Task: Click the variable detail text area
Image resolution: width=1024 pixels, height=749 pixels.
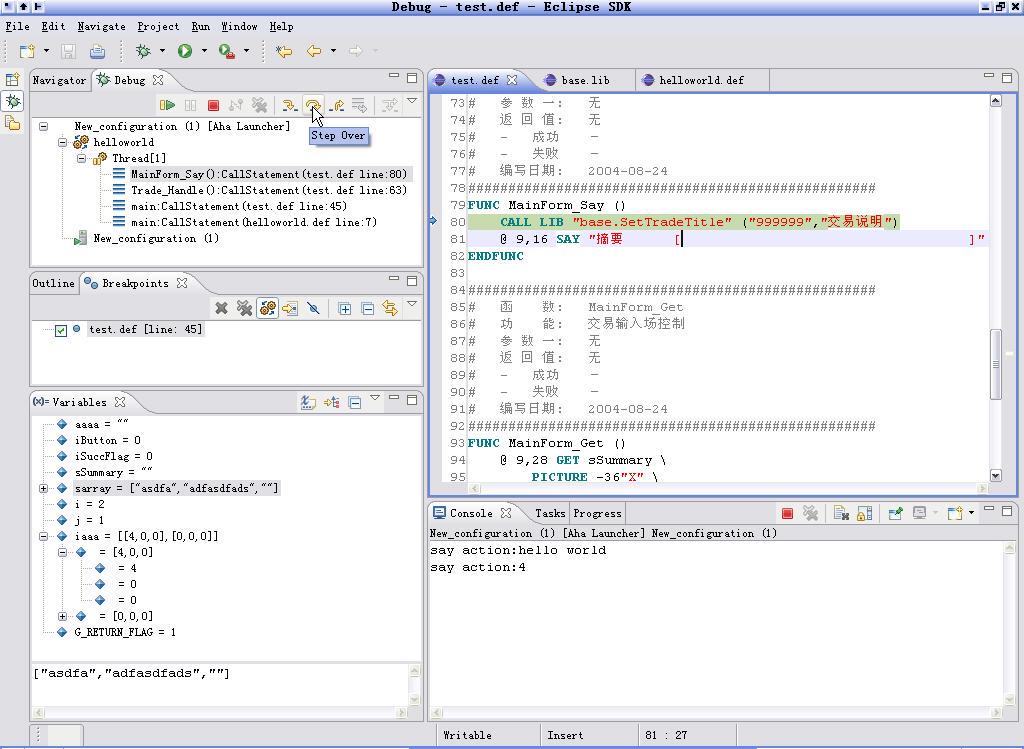Action: pyautogui.click(x=220, y=685)
